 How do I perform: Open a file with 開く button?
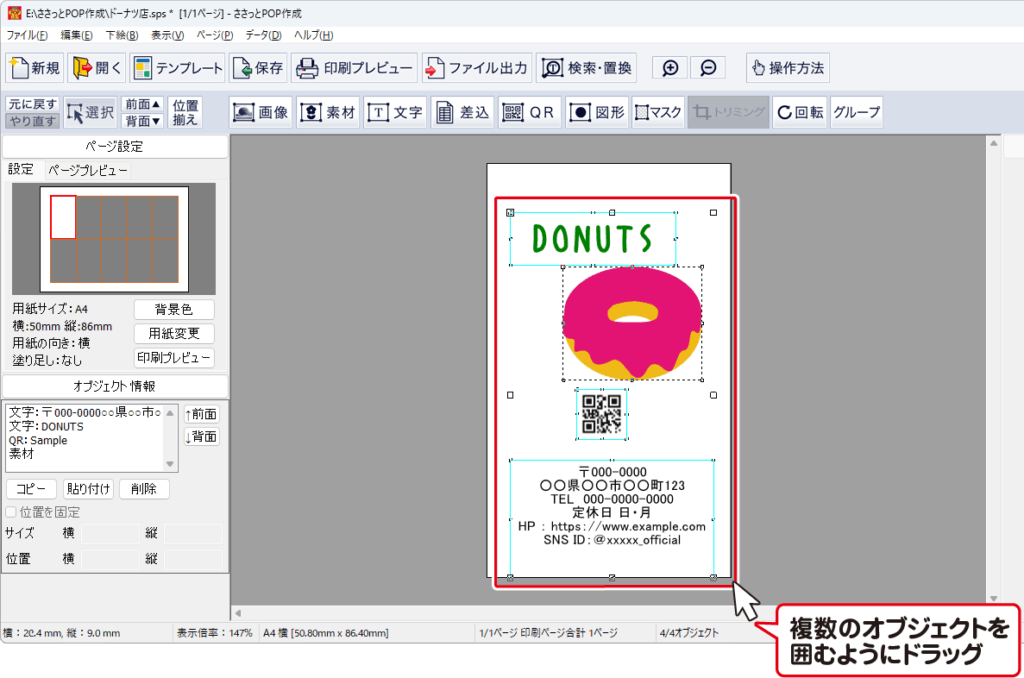point(97,68)
